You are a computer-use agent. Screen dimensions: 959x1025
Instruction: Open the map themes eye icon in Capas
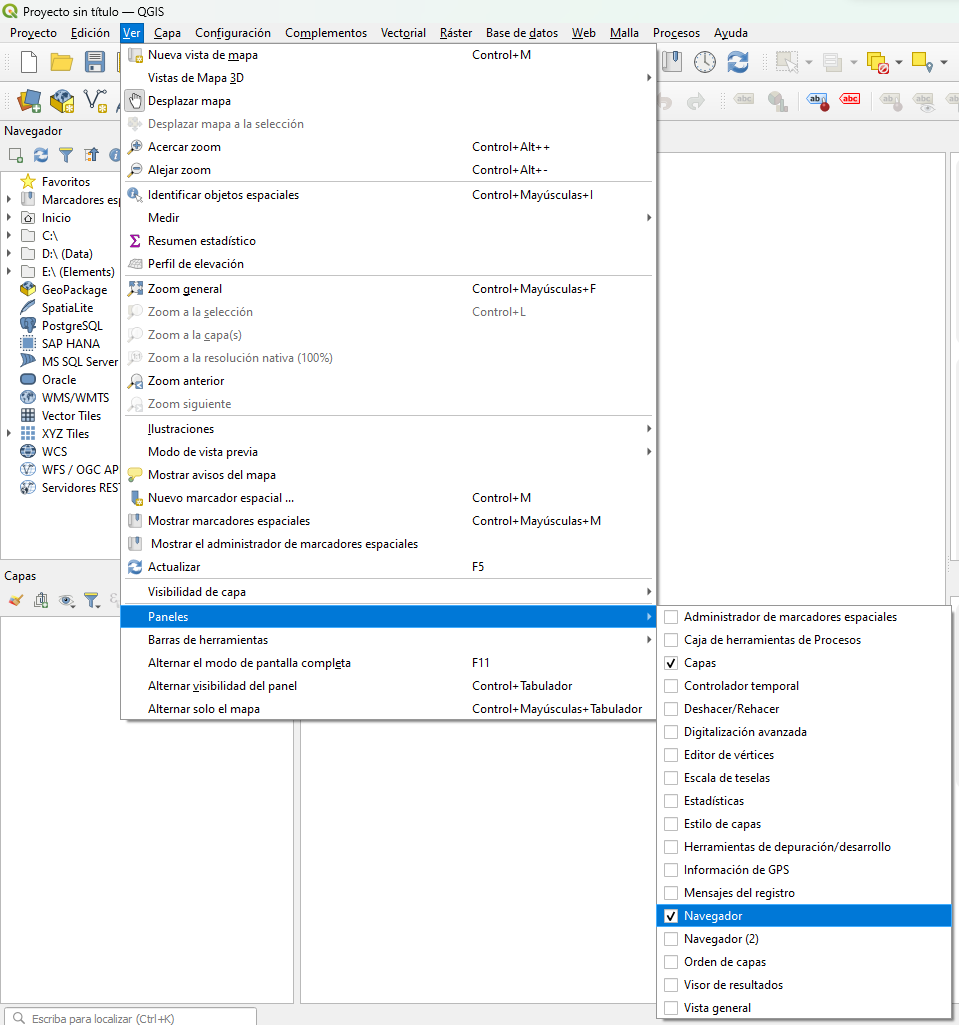point(66,600)
